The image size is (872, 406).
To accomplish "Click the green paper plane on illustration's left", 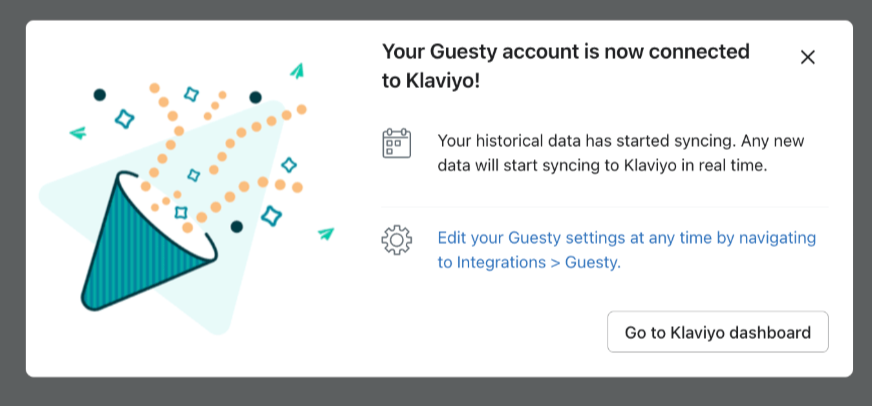I will point(77,132).
